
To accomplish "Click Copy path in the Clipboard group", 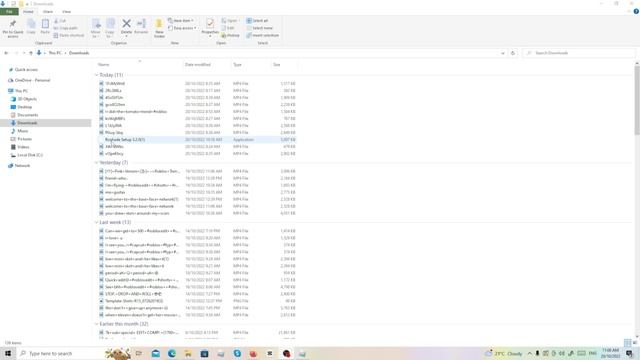I will (x=65, y=28).
